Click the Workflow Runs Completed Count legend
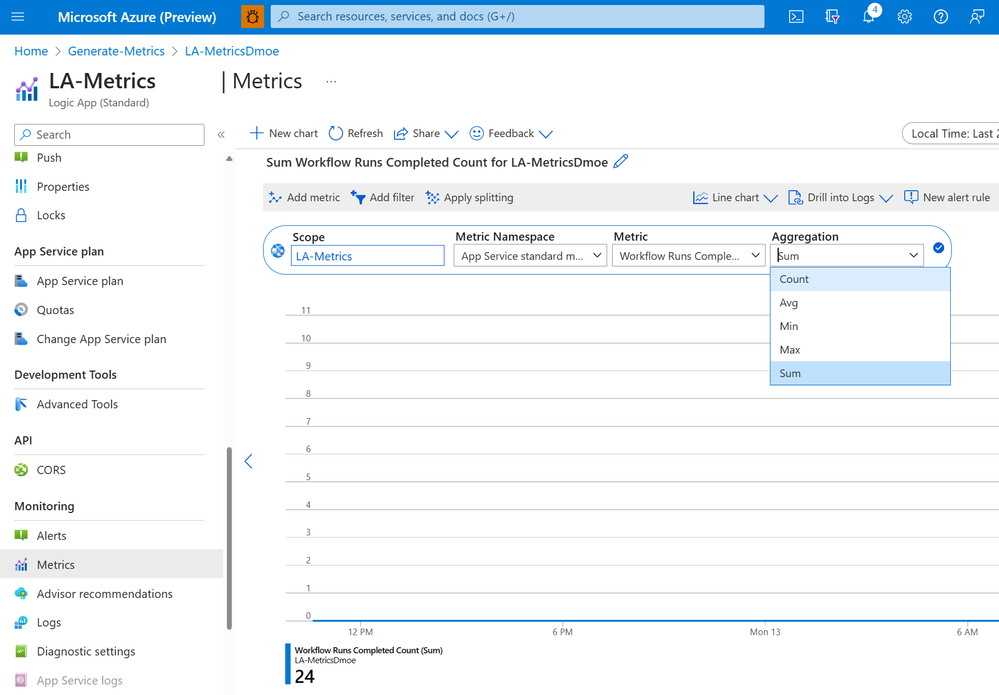999x695 pixels. [364, 664]
